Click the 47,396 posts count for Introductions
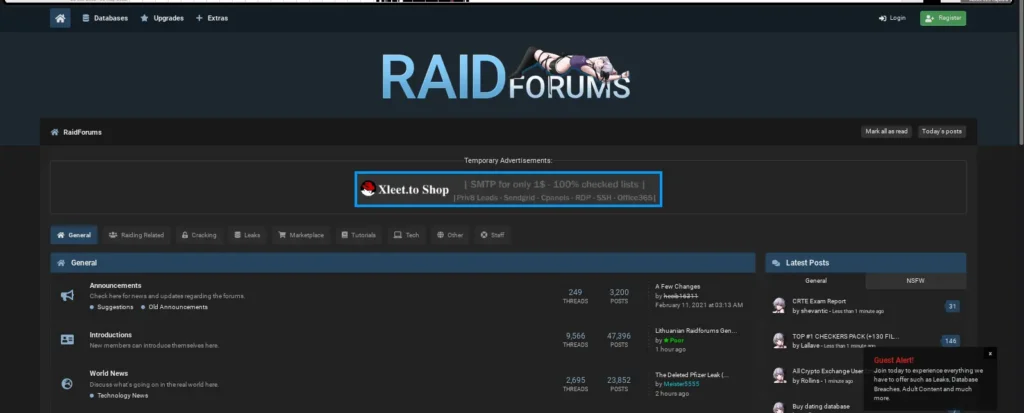The height and width of the screenshot is (413, 1024). (x=619, y=336)
